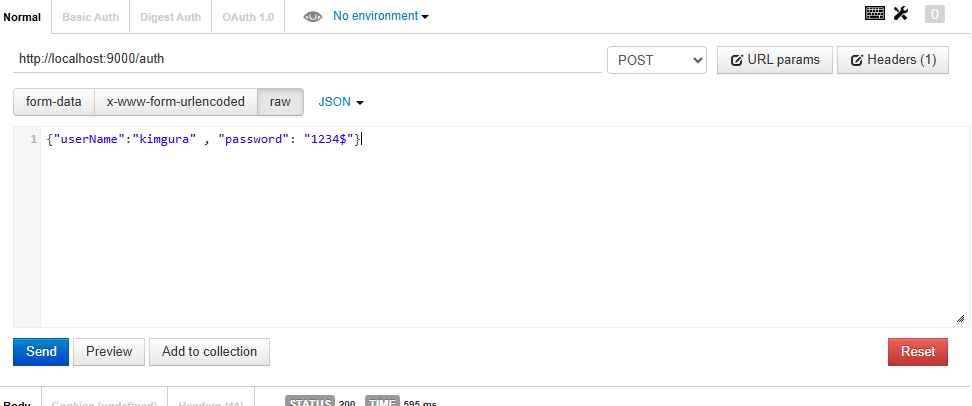Select x-www-form-urlencoded body type

click(175, 102)
